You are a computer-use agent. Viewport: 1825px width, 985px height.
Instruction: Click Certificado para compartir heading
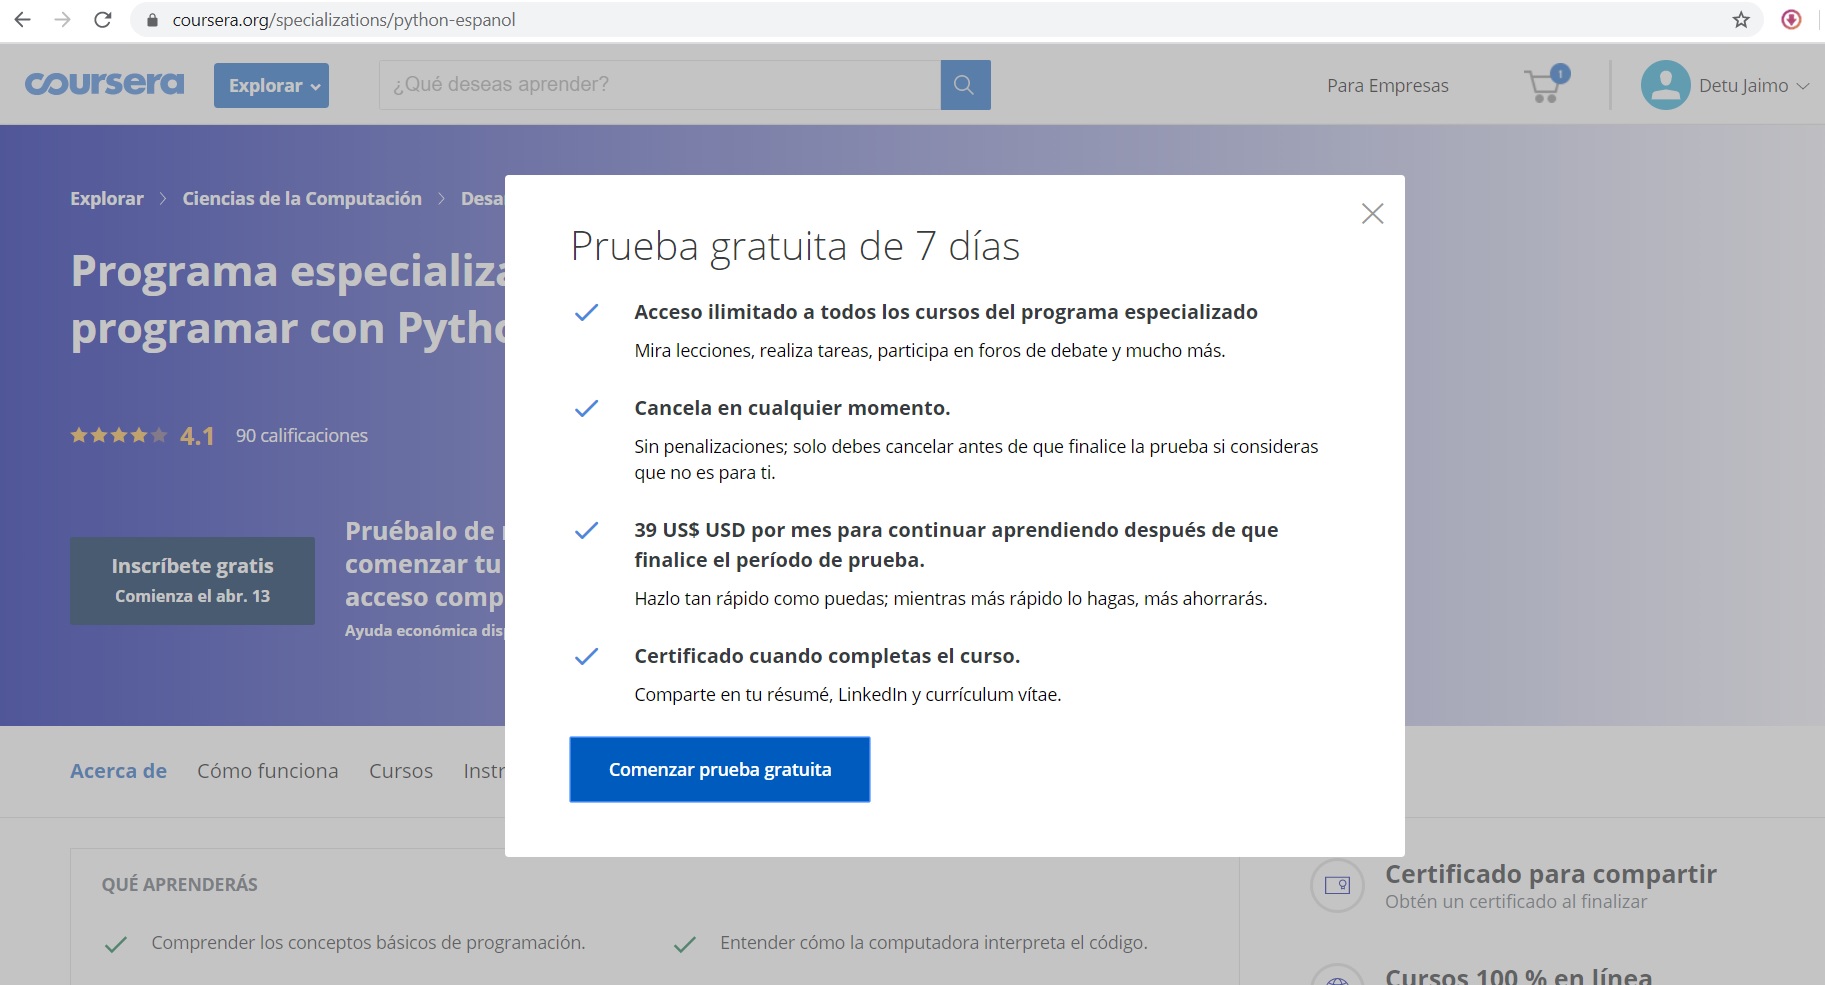[x=1550, y=874]
